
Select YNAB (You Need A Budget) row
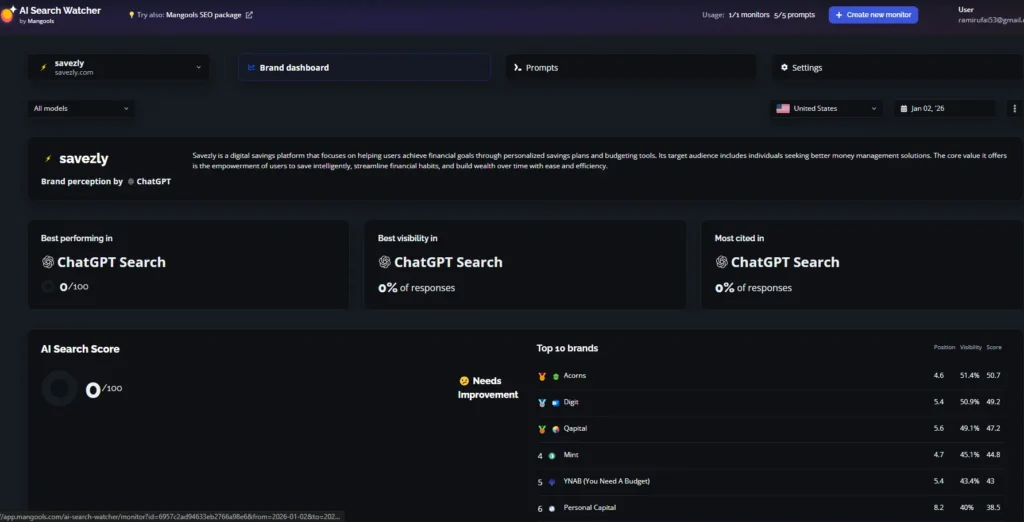pyautogui.click(x=769, y=481)
